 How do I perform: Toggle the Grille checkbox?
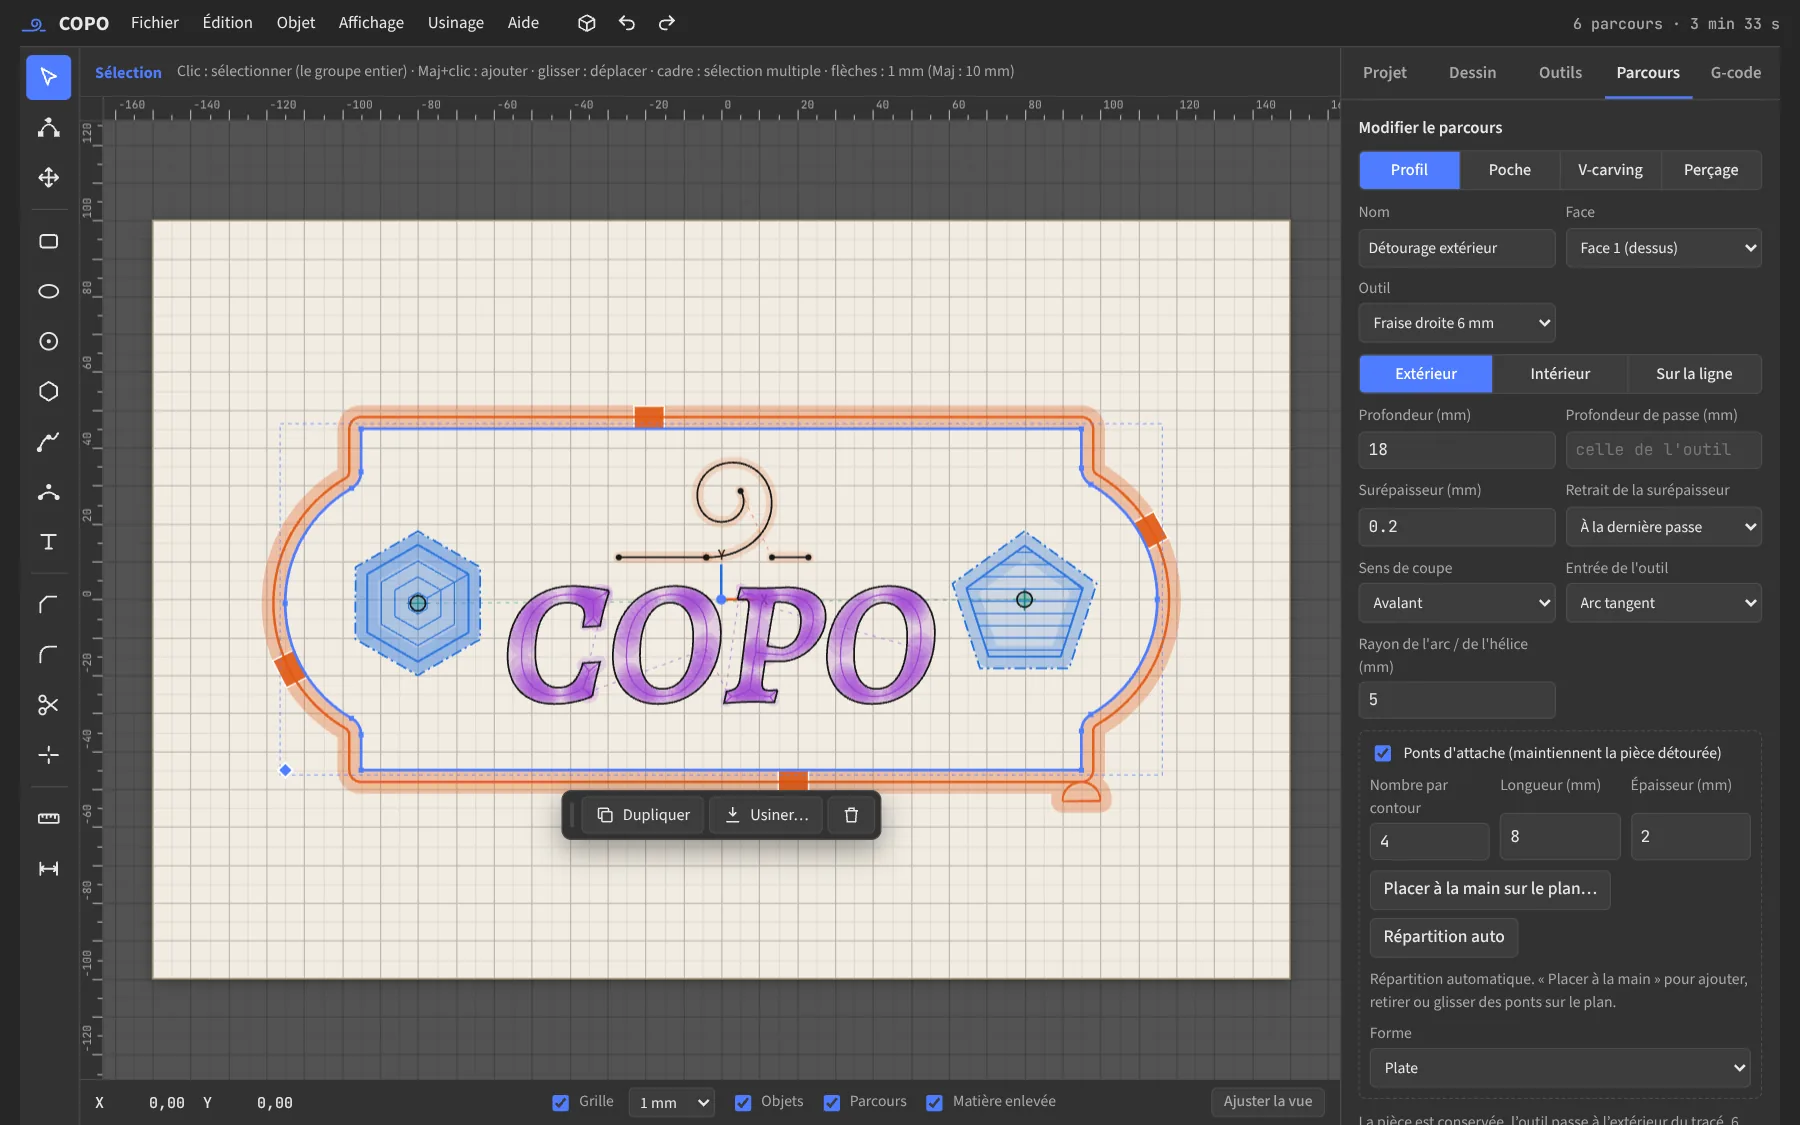coord(560,1102)
